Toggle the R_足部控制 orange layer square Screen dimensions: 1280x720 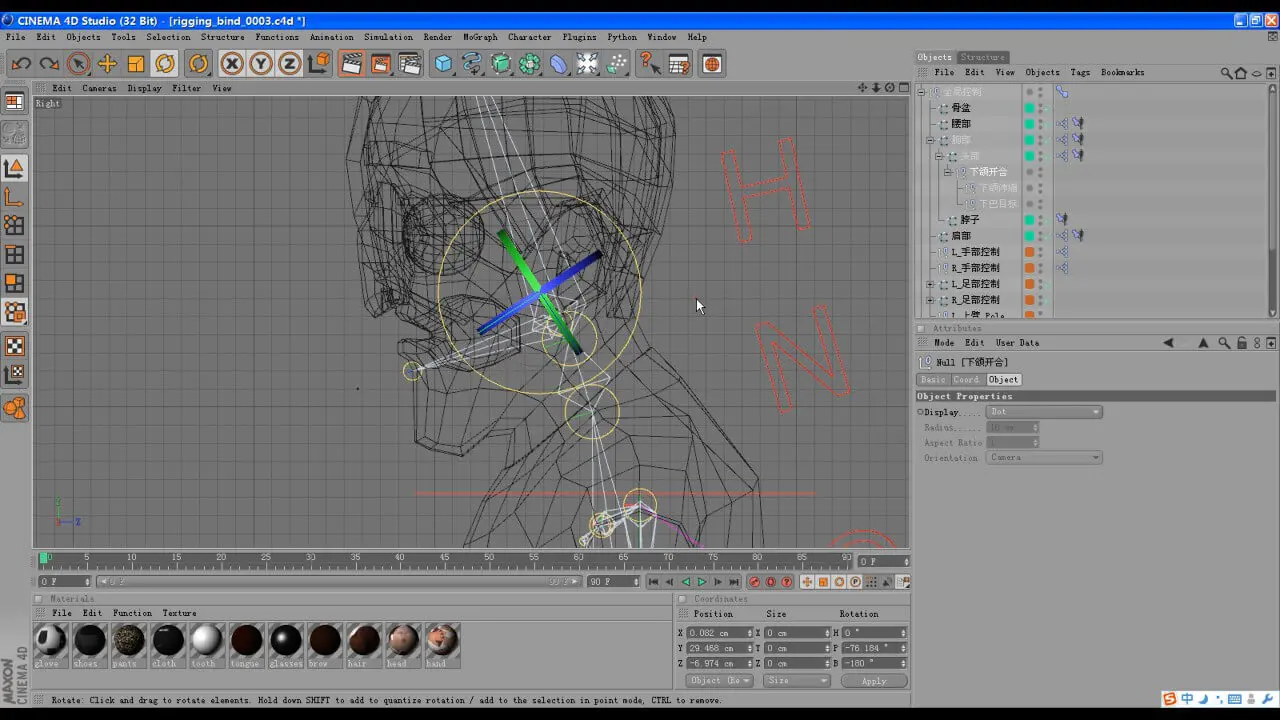[1029, 300]
